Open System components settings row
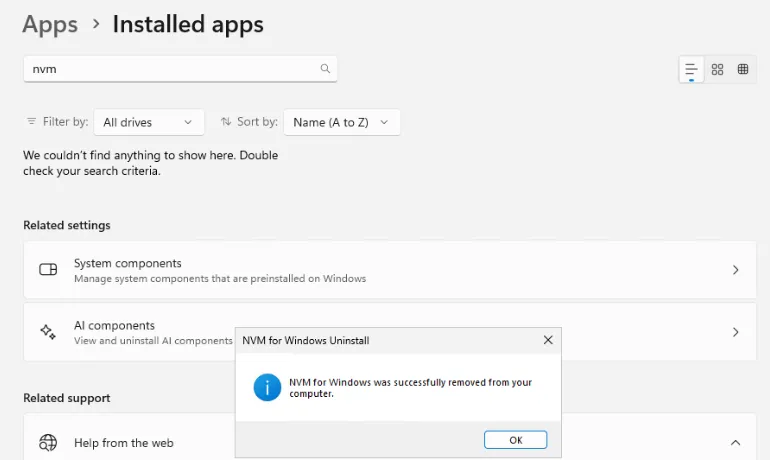This screenshot has width=770, height=460. pos(390,270)
